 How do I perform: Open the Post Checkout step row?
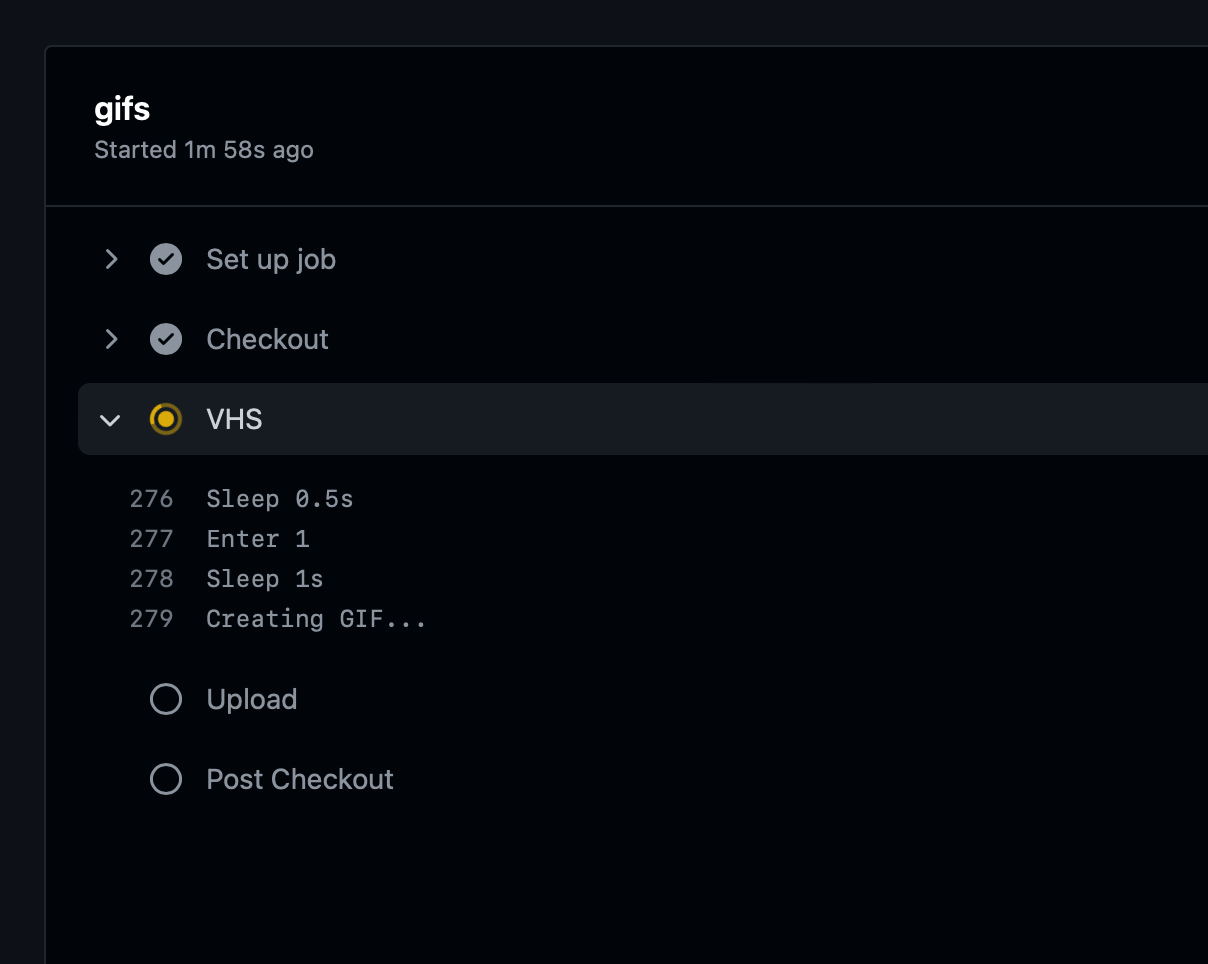pyautogui.click(x=299, y=779)
